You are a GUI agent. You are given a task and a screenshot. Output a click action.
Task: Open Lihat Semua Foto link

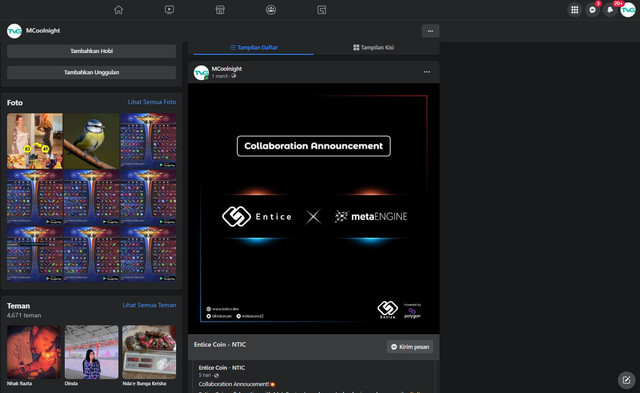[x=152, y=102]
